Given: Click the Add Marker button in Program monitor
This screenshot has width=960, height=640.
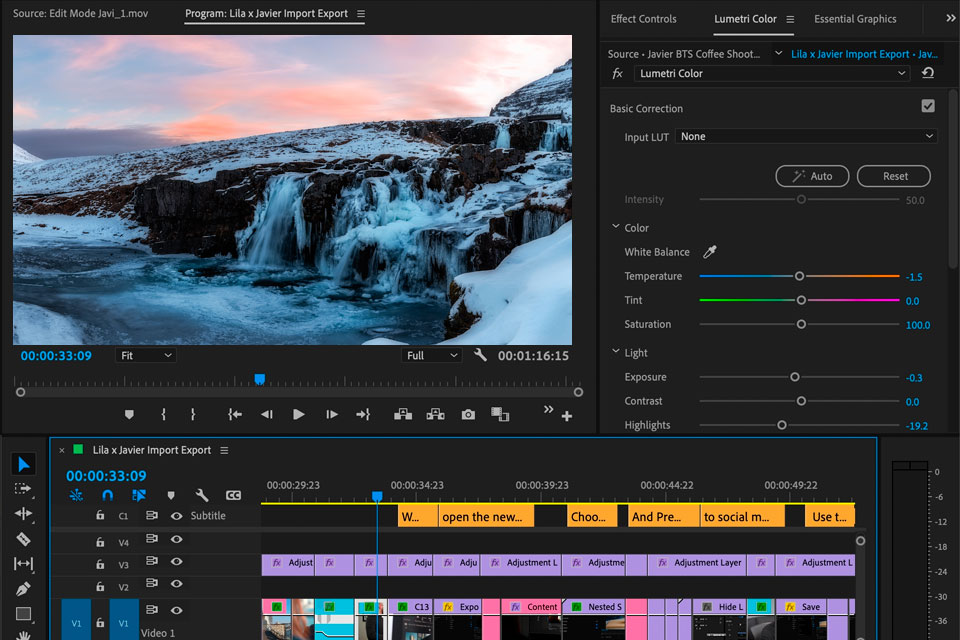Looking at the screenshot, I should 129,415.
